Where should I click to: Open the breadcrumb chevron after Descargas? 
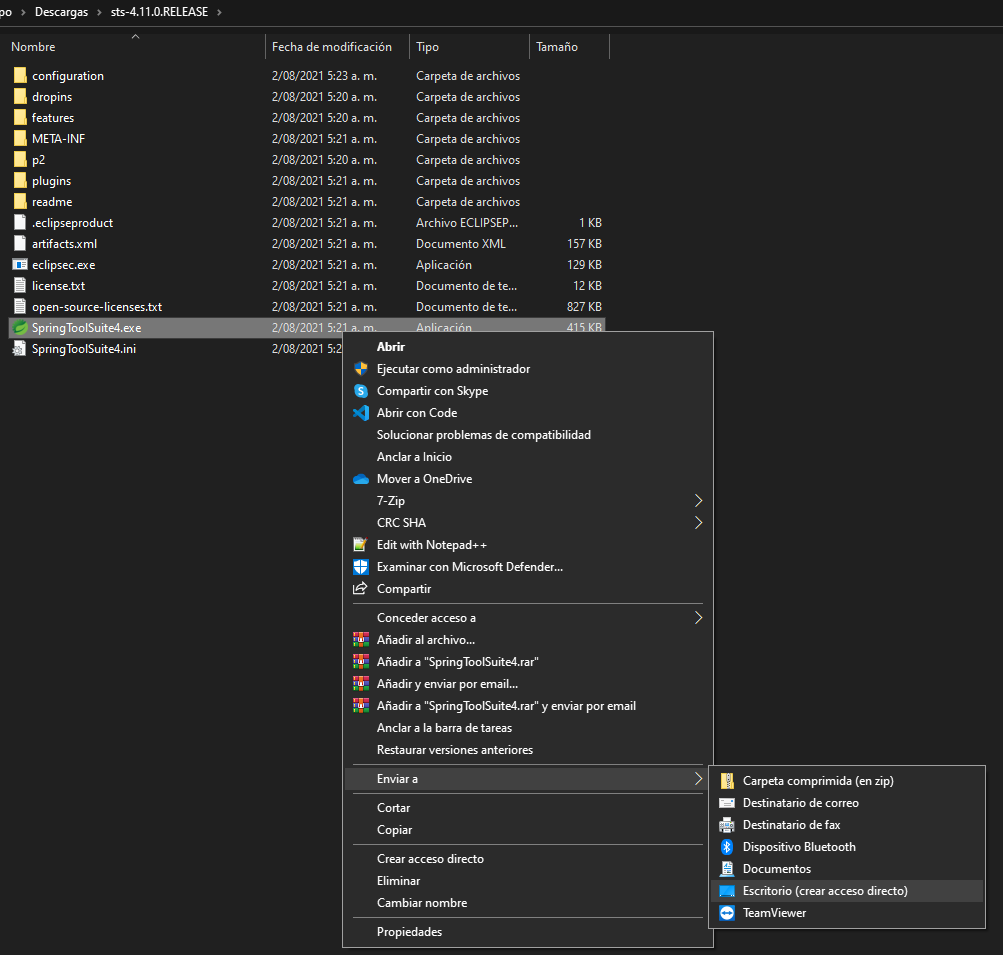(x=99, y=12)
